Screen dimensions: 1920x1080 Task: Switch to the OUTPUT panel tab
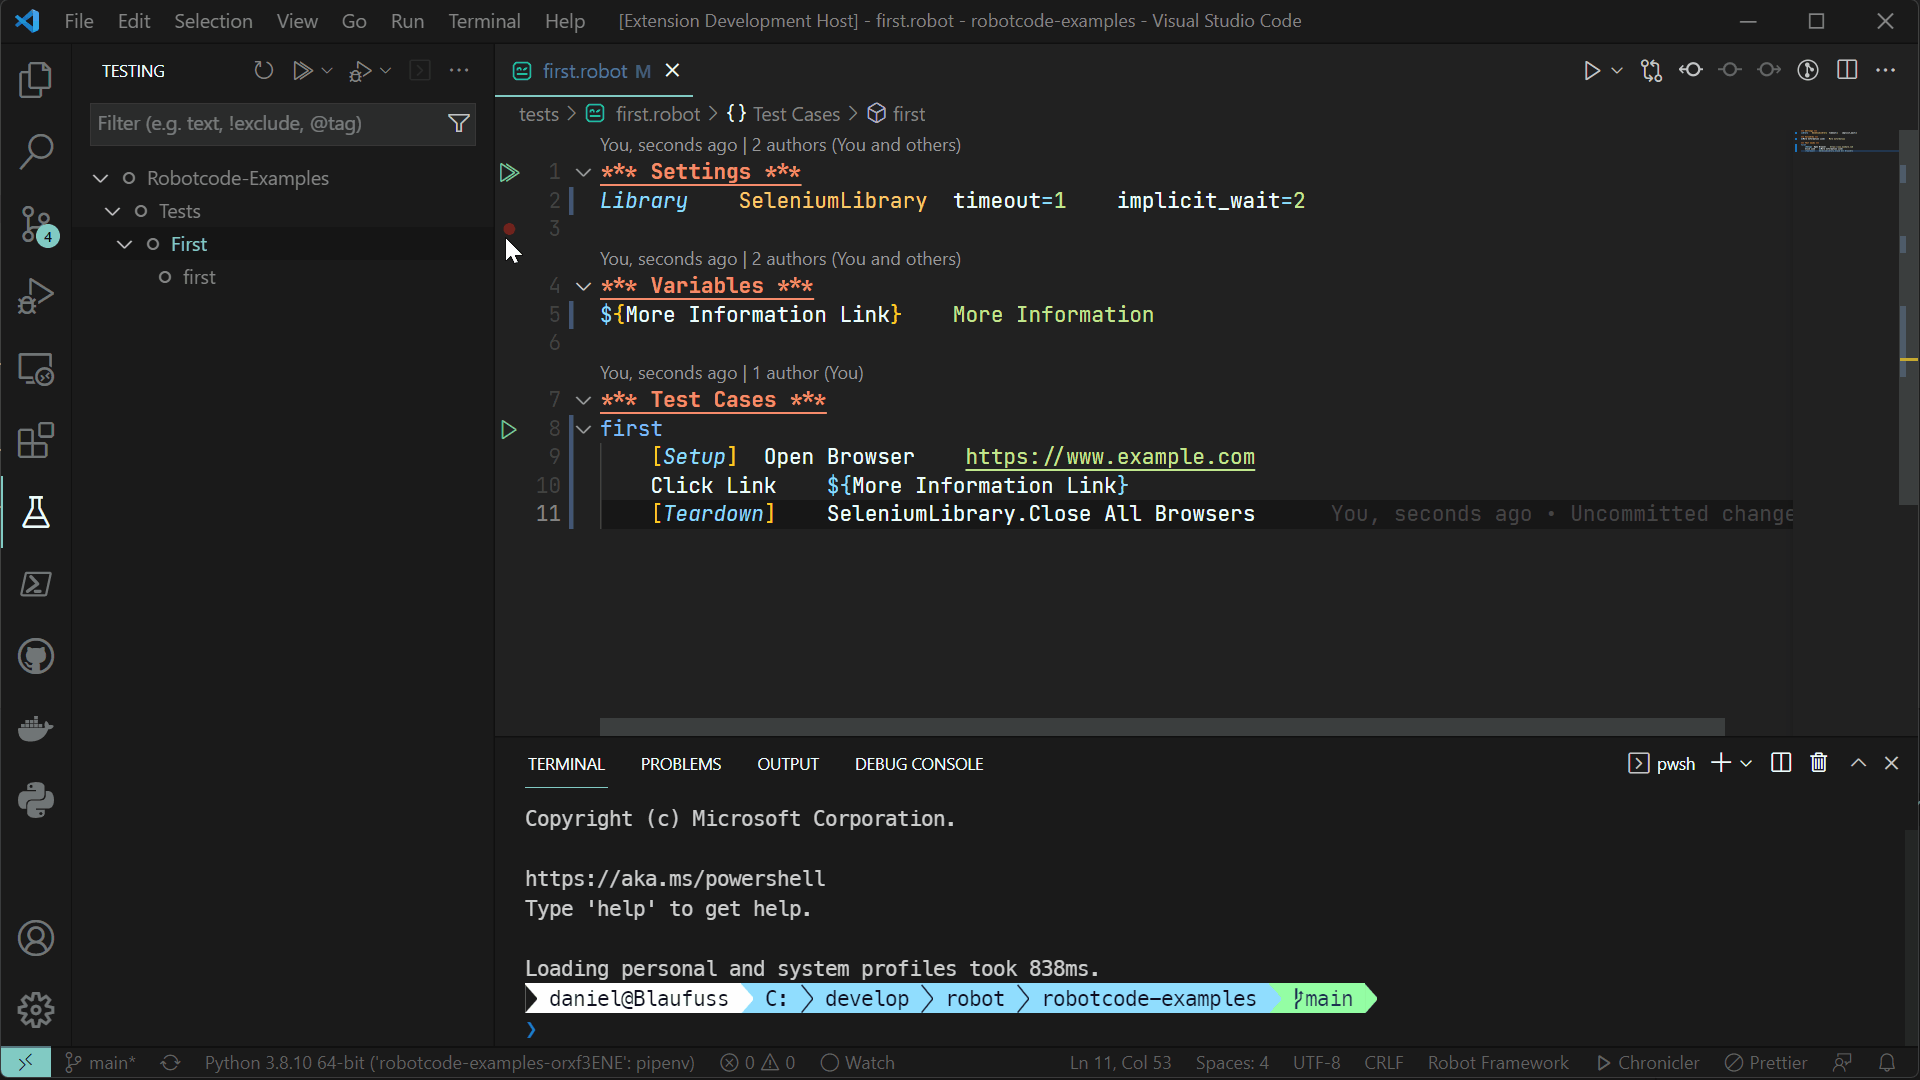pyautogui.click(x=788, y=764)
